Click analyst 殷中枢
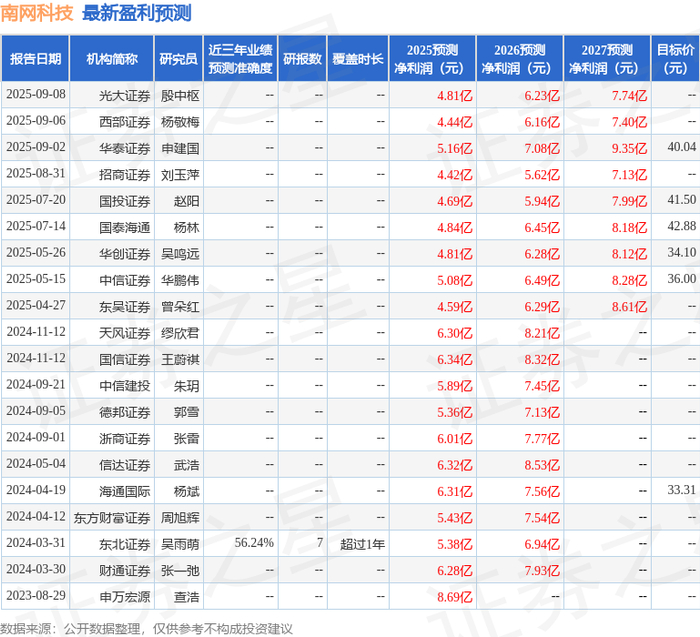Screen dimensions: 700x637 [x=180, y=96]
